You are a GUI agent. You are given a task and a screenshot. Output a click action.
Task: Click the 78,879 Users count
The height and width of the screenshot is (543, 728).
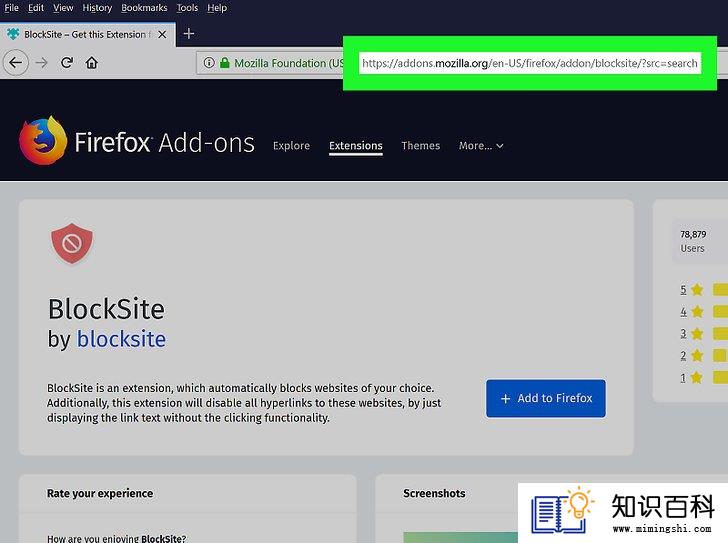pyautogui.click(x=693, y=241)
